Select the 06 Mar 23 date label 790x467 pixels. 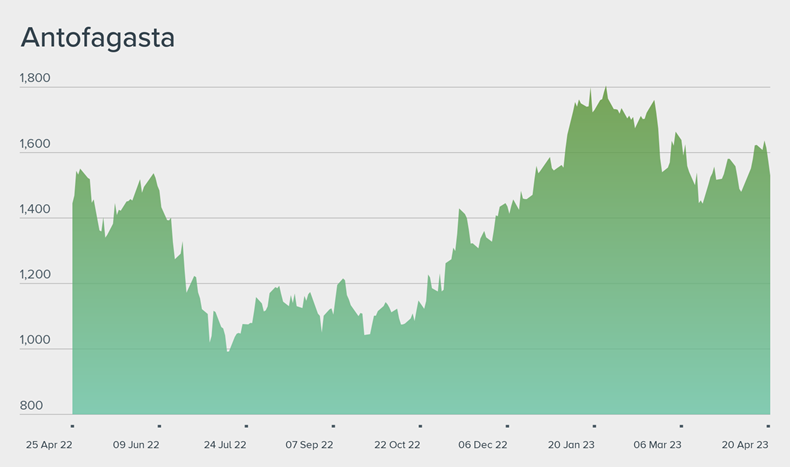[657, 444]
